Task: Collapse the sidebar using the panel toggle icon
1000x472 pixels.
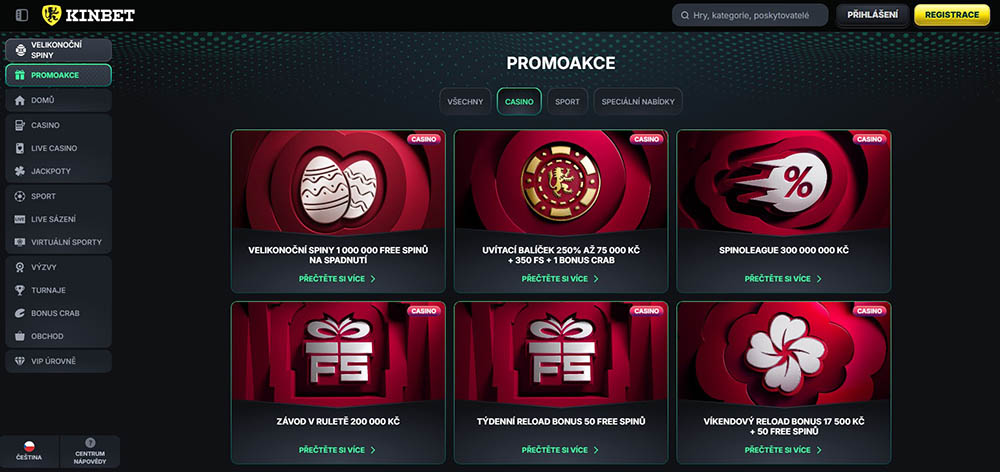Action: 22,15
